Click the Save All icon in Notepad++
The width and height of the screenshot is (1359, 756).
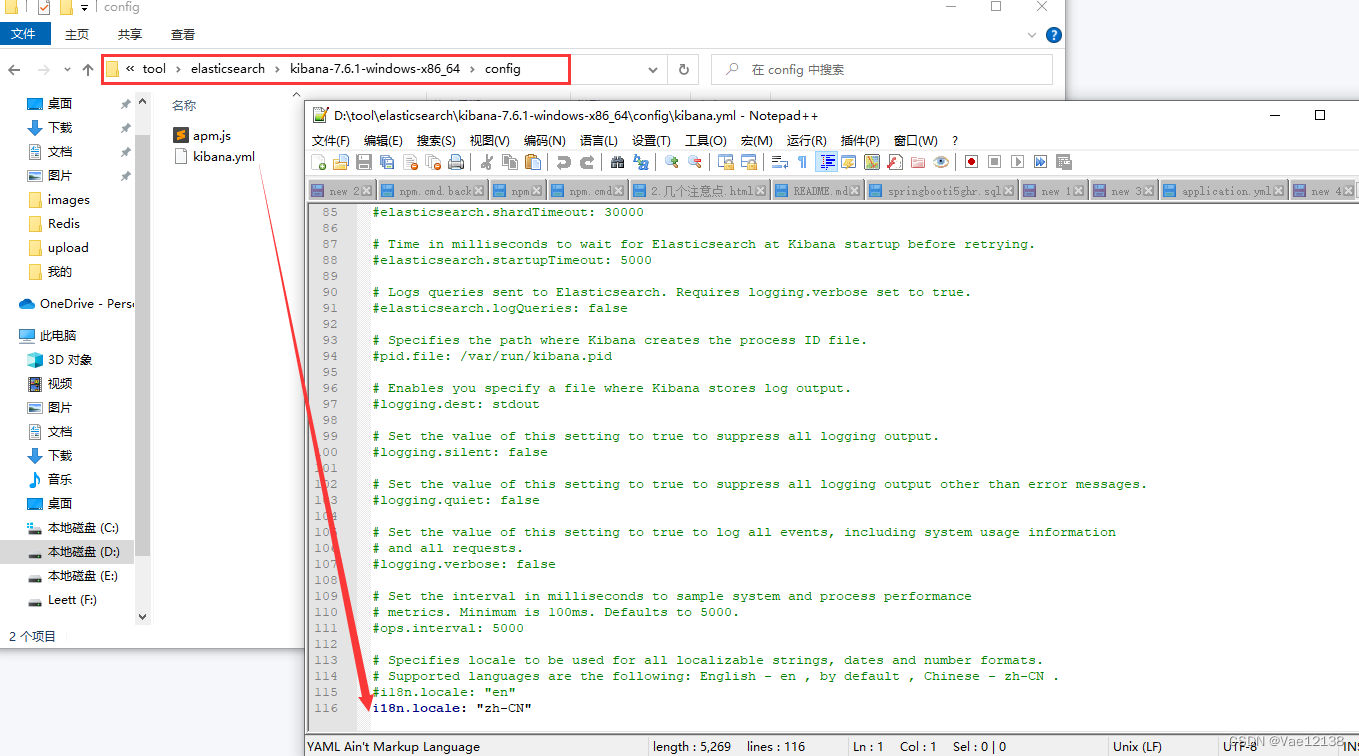point(387,162)
